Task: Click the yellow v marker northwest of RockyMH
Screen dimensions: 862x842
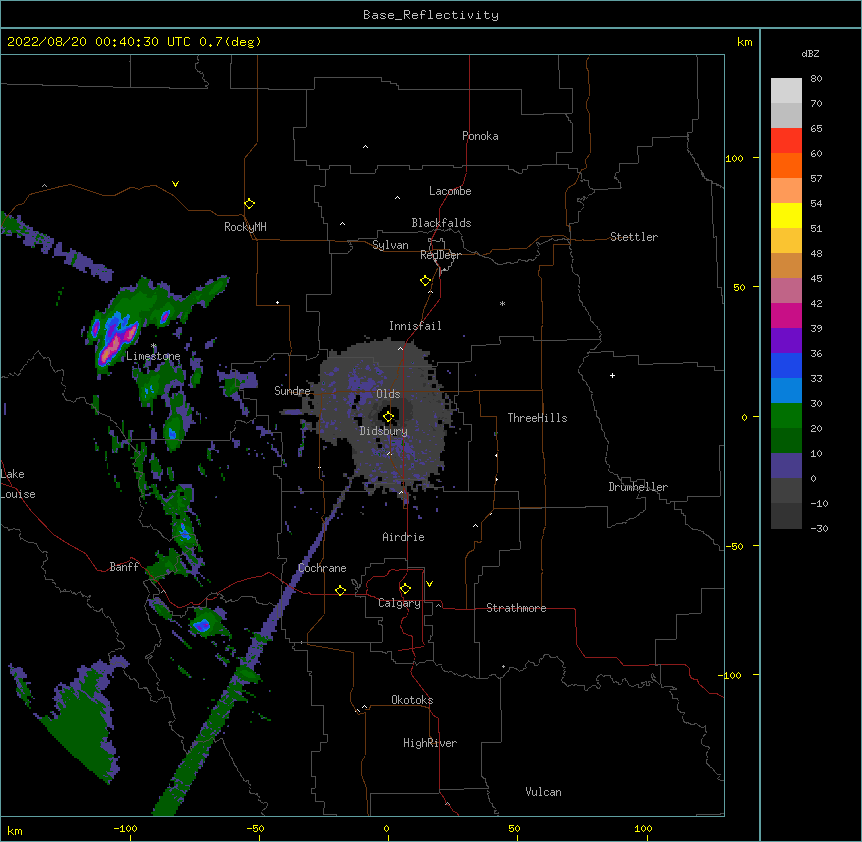Action: click(x=175, y=184)
